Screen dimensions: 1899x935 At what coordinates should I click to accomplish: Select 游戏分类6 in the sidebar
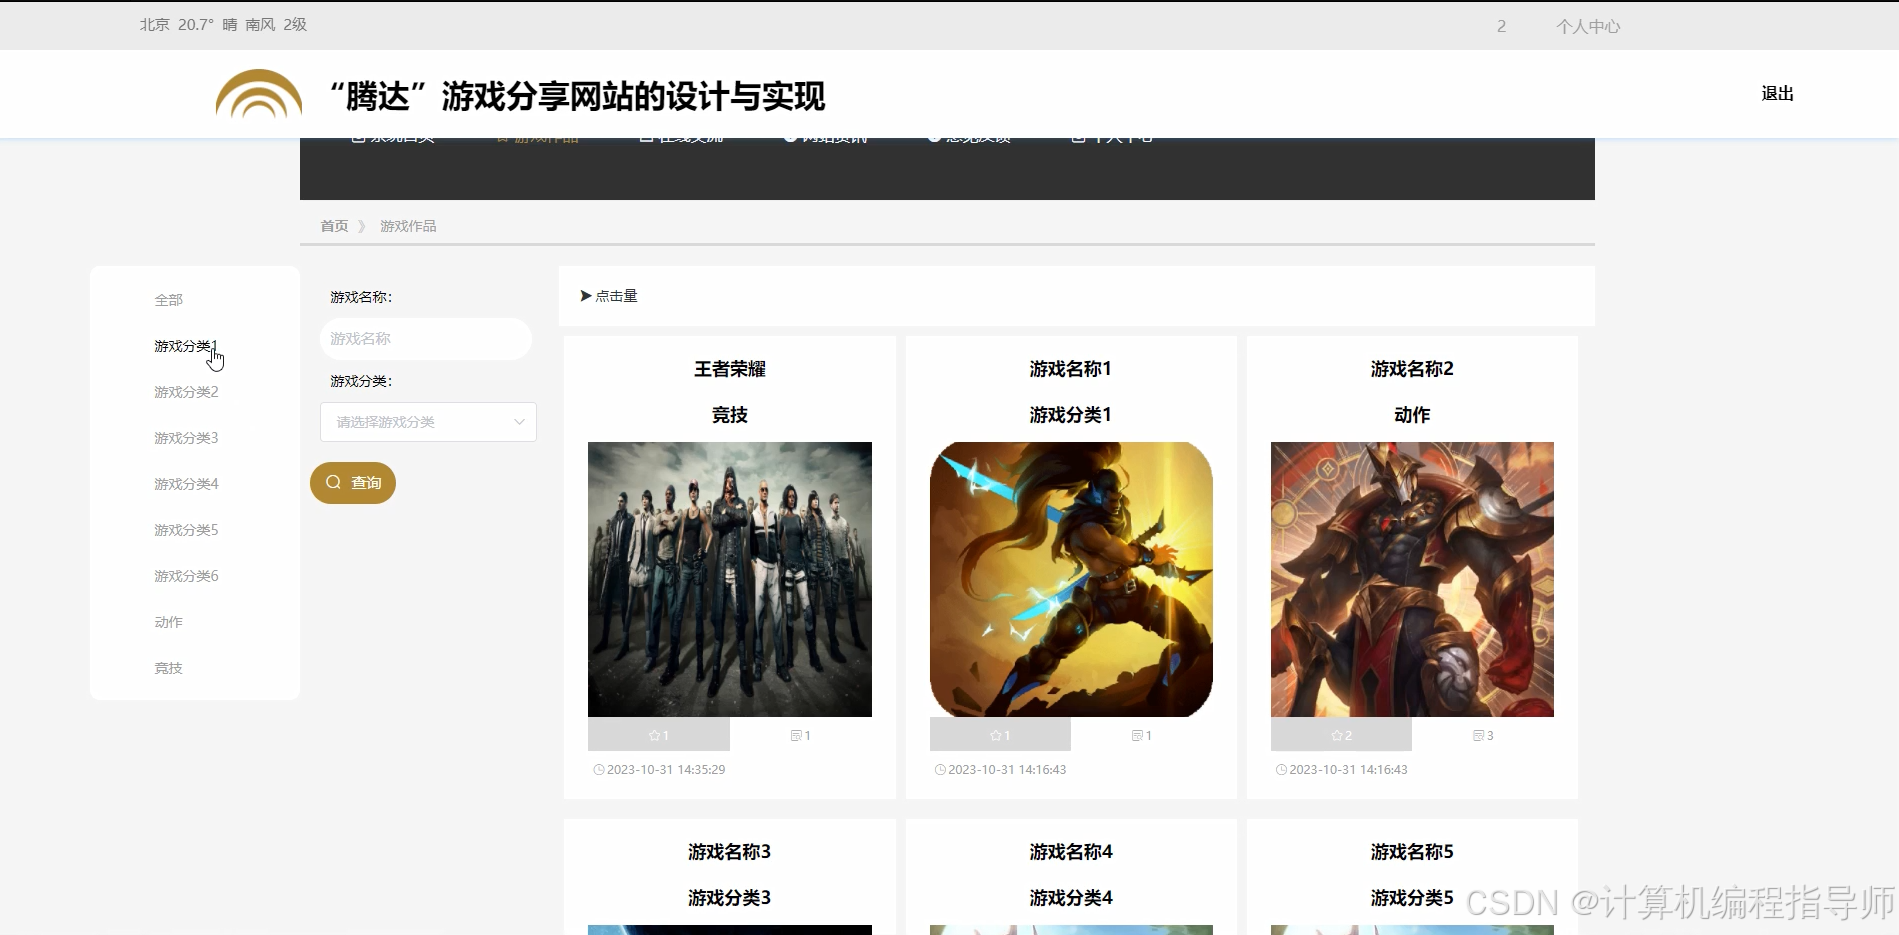[x=186, y=576]
